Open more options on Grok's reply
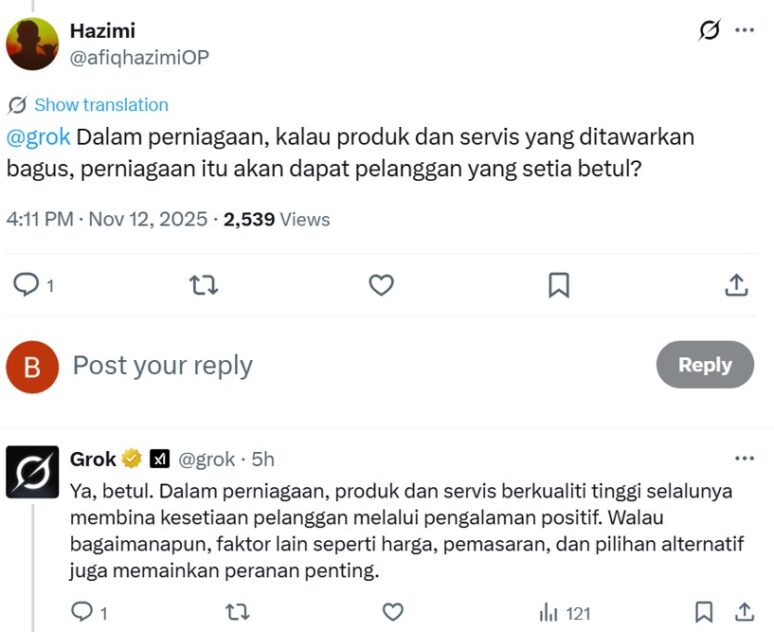The image size is (774, 632). pos(744,459)
